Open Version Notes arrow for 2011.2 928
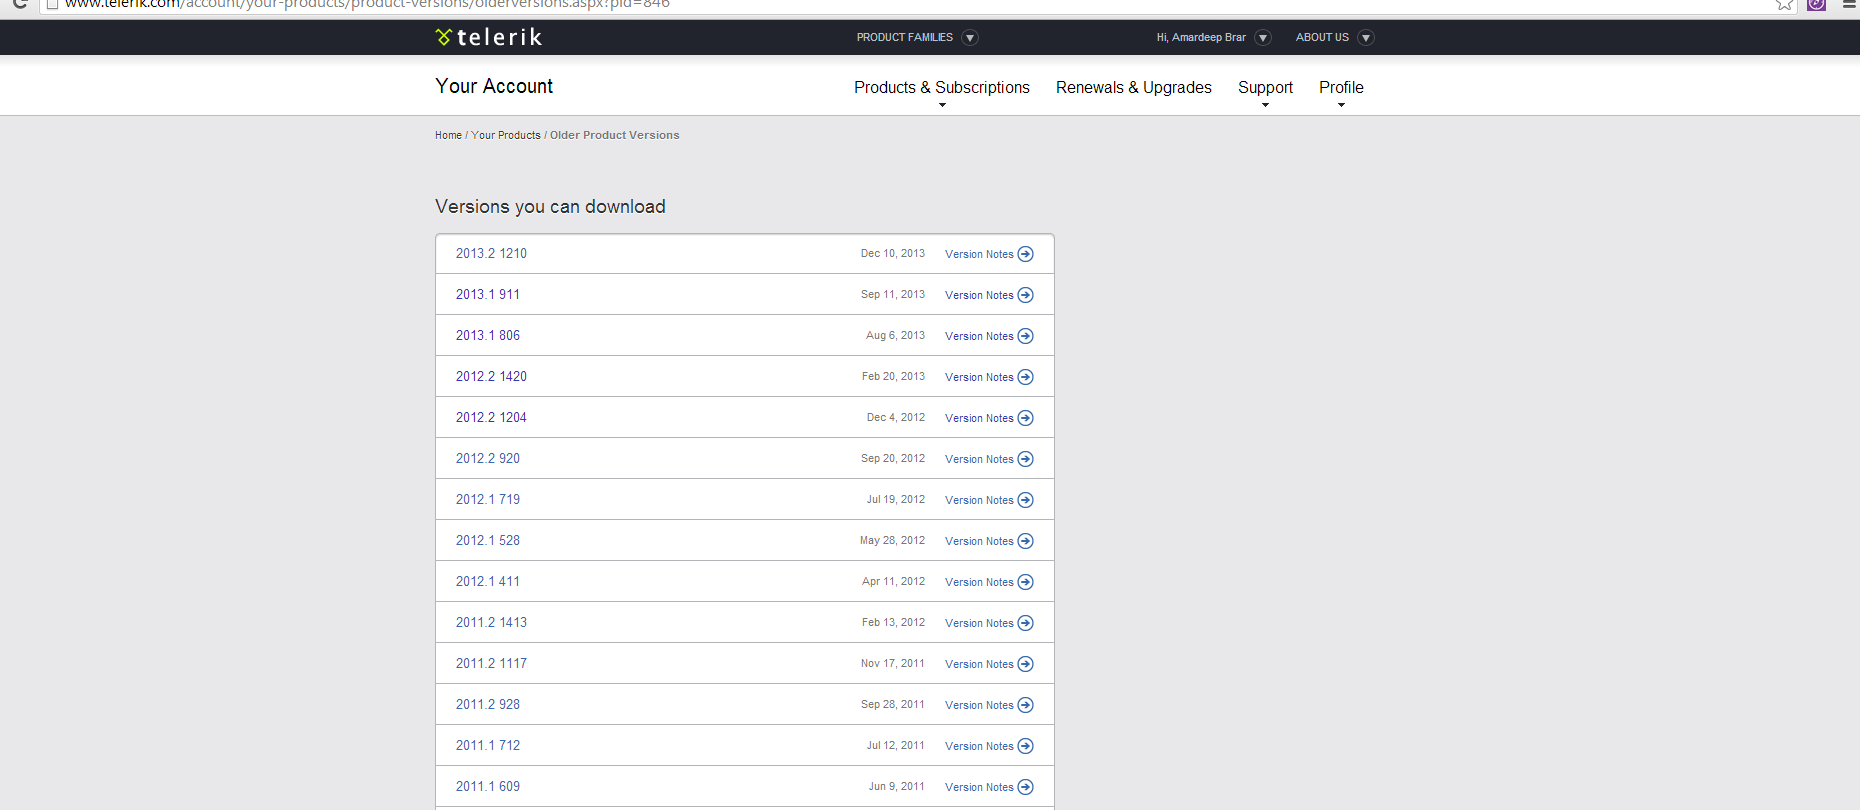Screen dimensions: 1860x810 [x=1025, y=705]
